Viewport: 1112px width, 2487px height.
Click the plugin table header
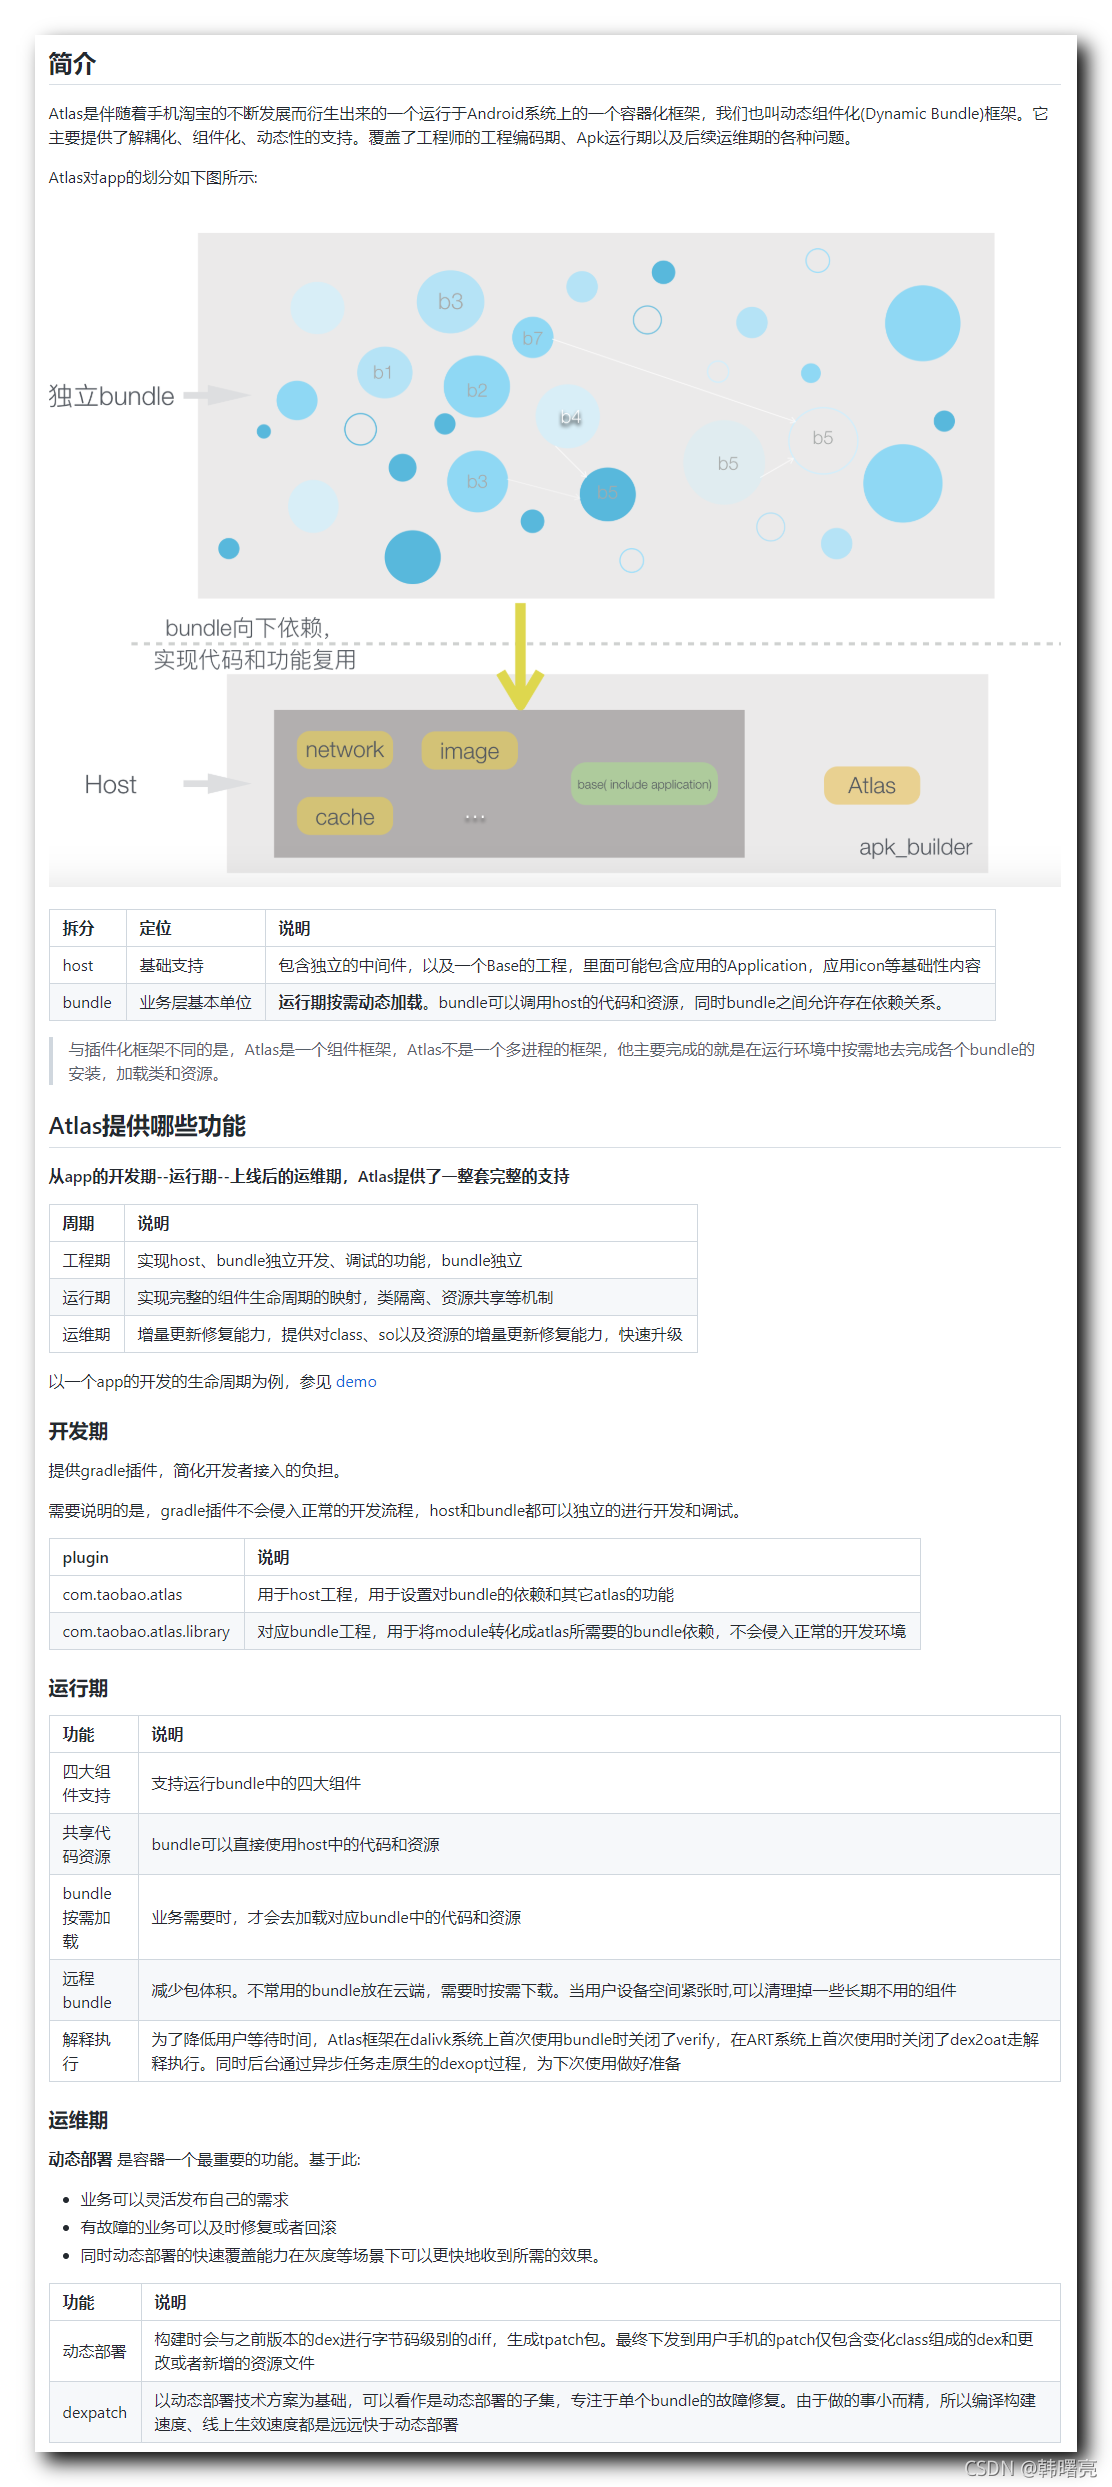tap(147, 1557)
